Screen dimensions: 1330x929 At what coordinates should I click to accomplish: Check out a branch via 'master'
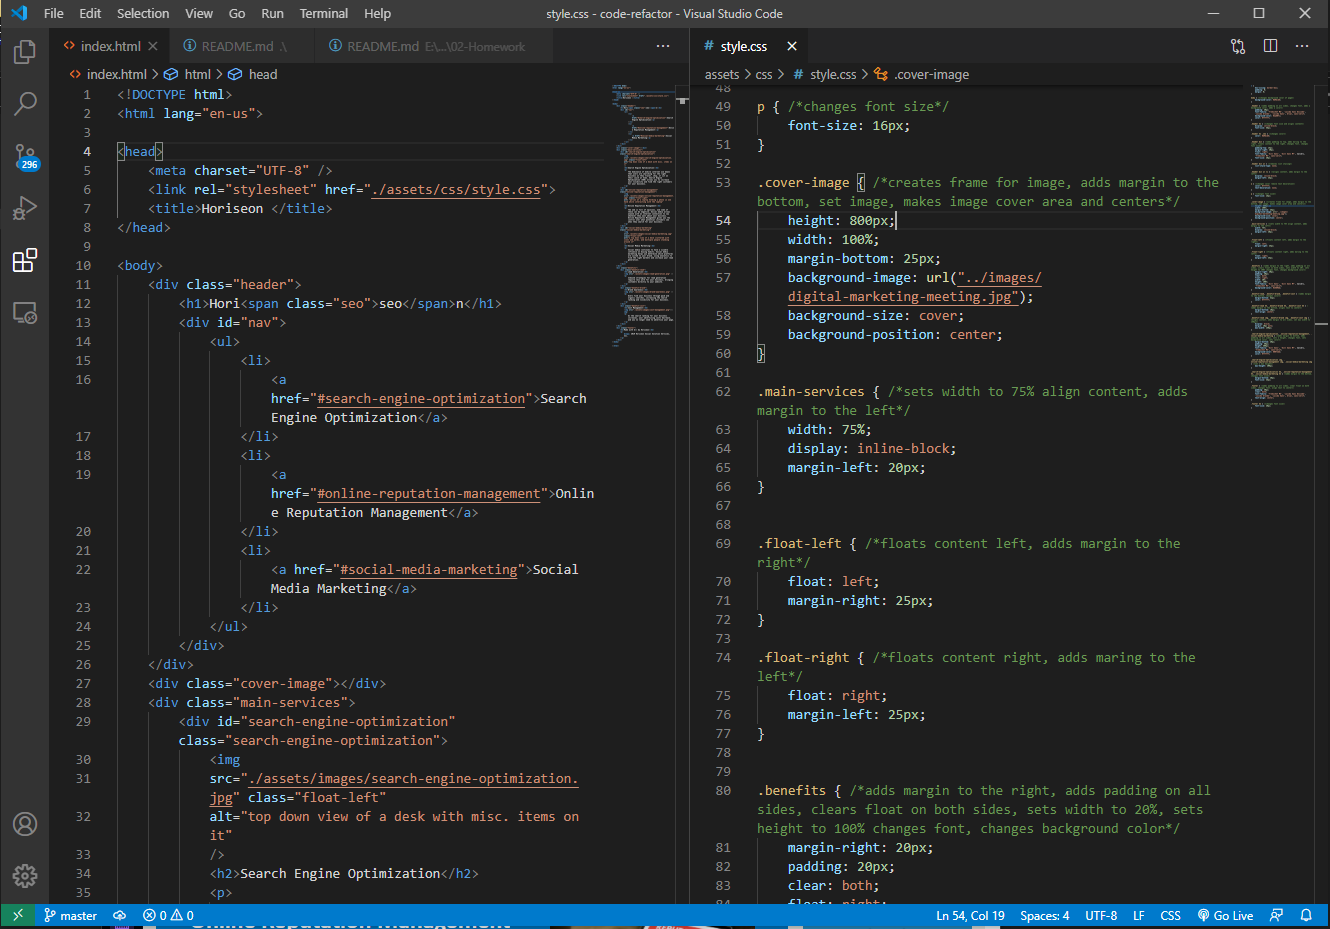[x=70, y=915]
